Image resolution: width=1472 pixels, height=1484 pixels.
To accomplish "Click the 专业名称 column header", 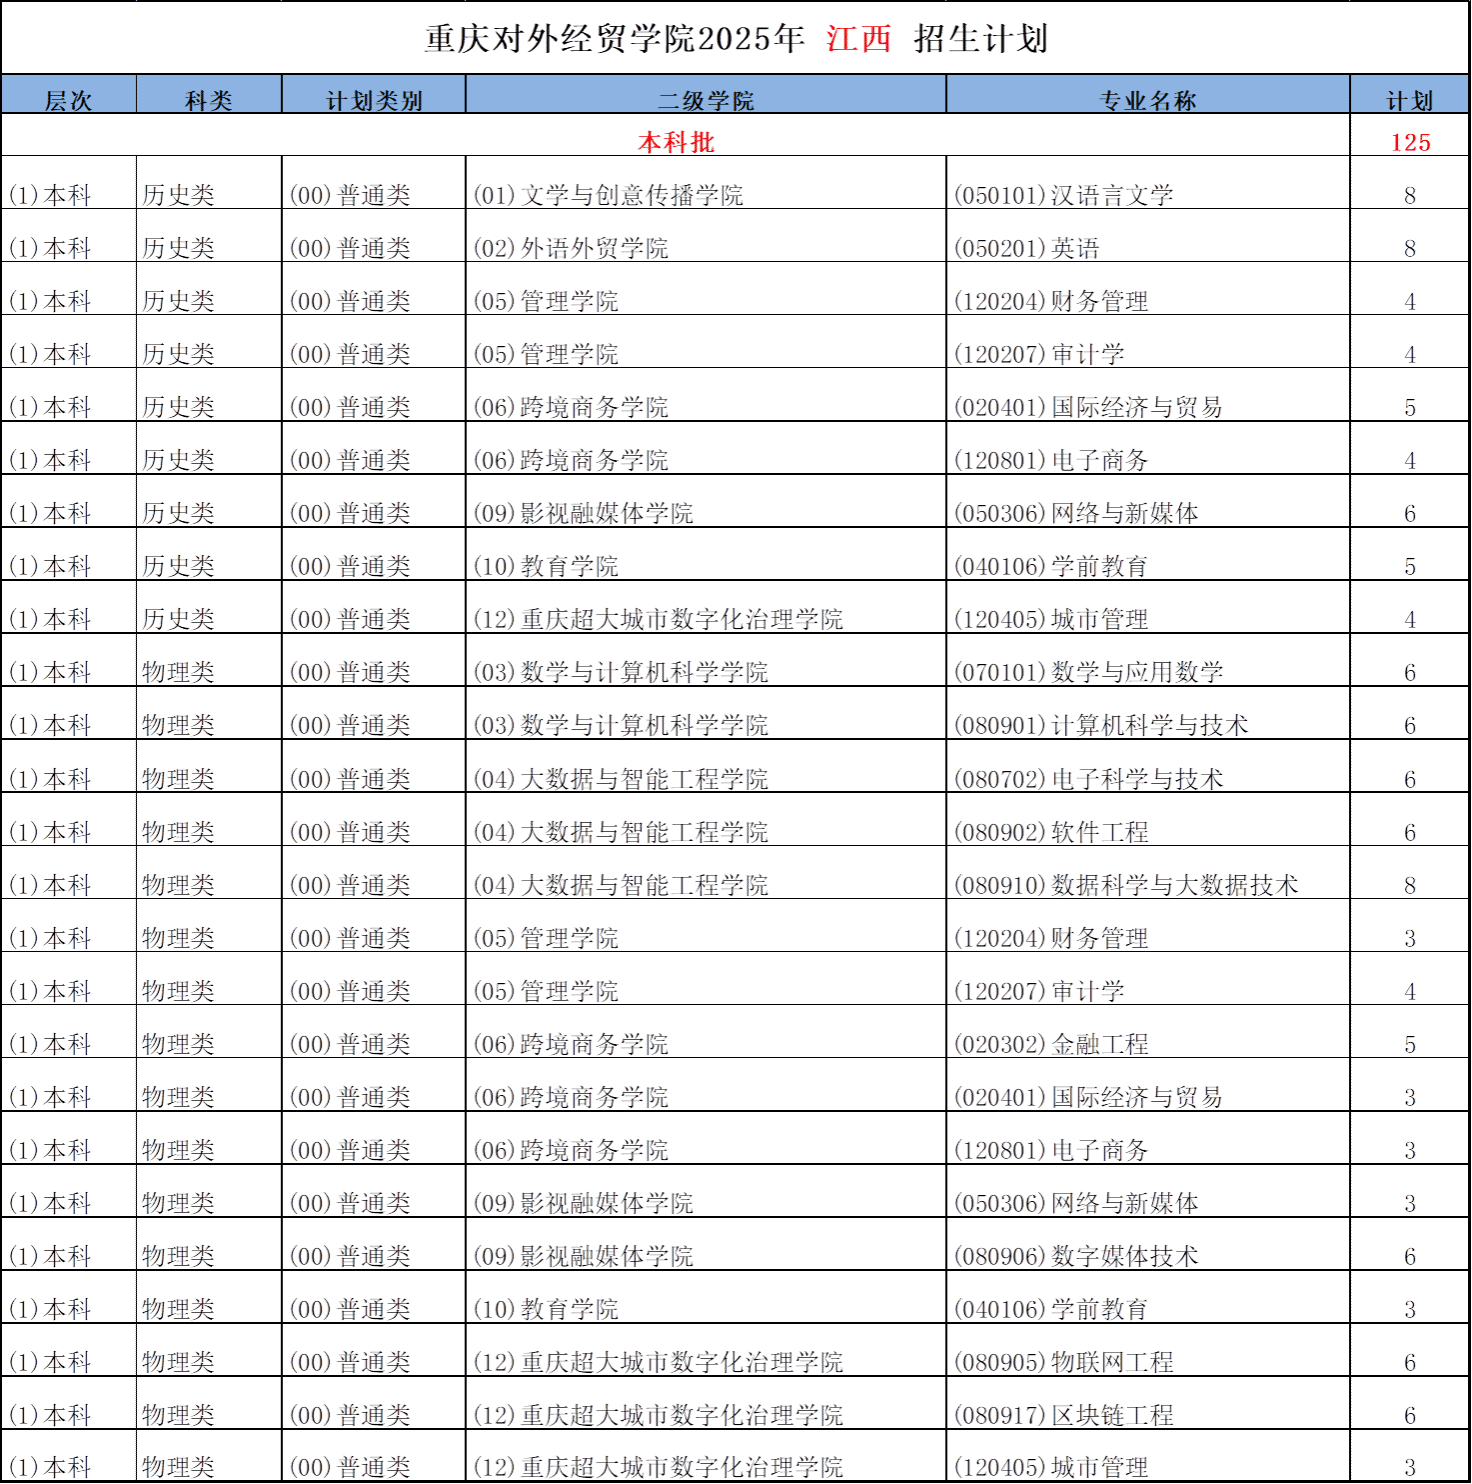I will pos(1147,100).
